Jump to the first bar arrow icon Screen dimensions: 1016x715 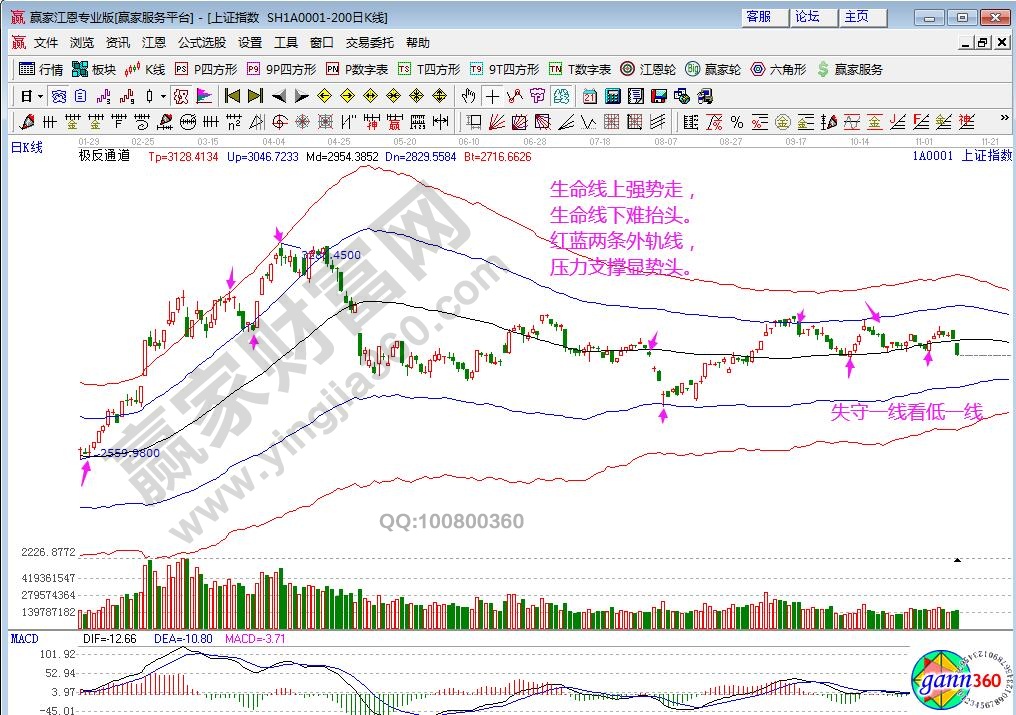tap(232, 96)
